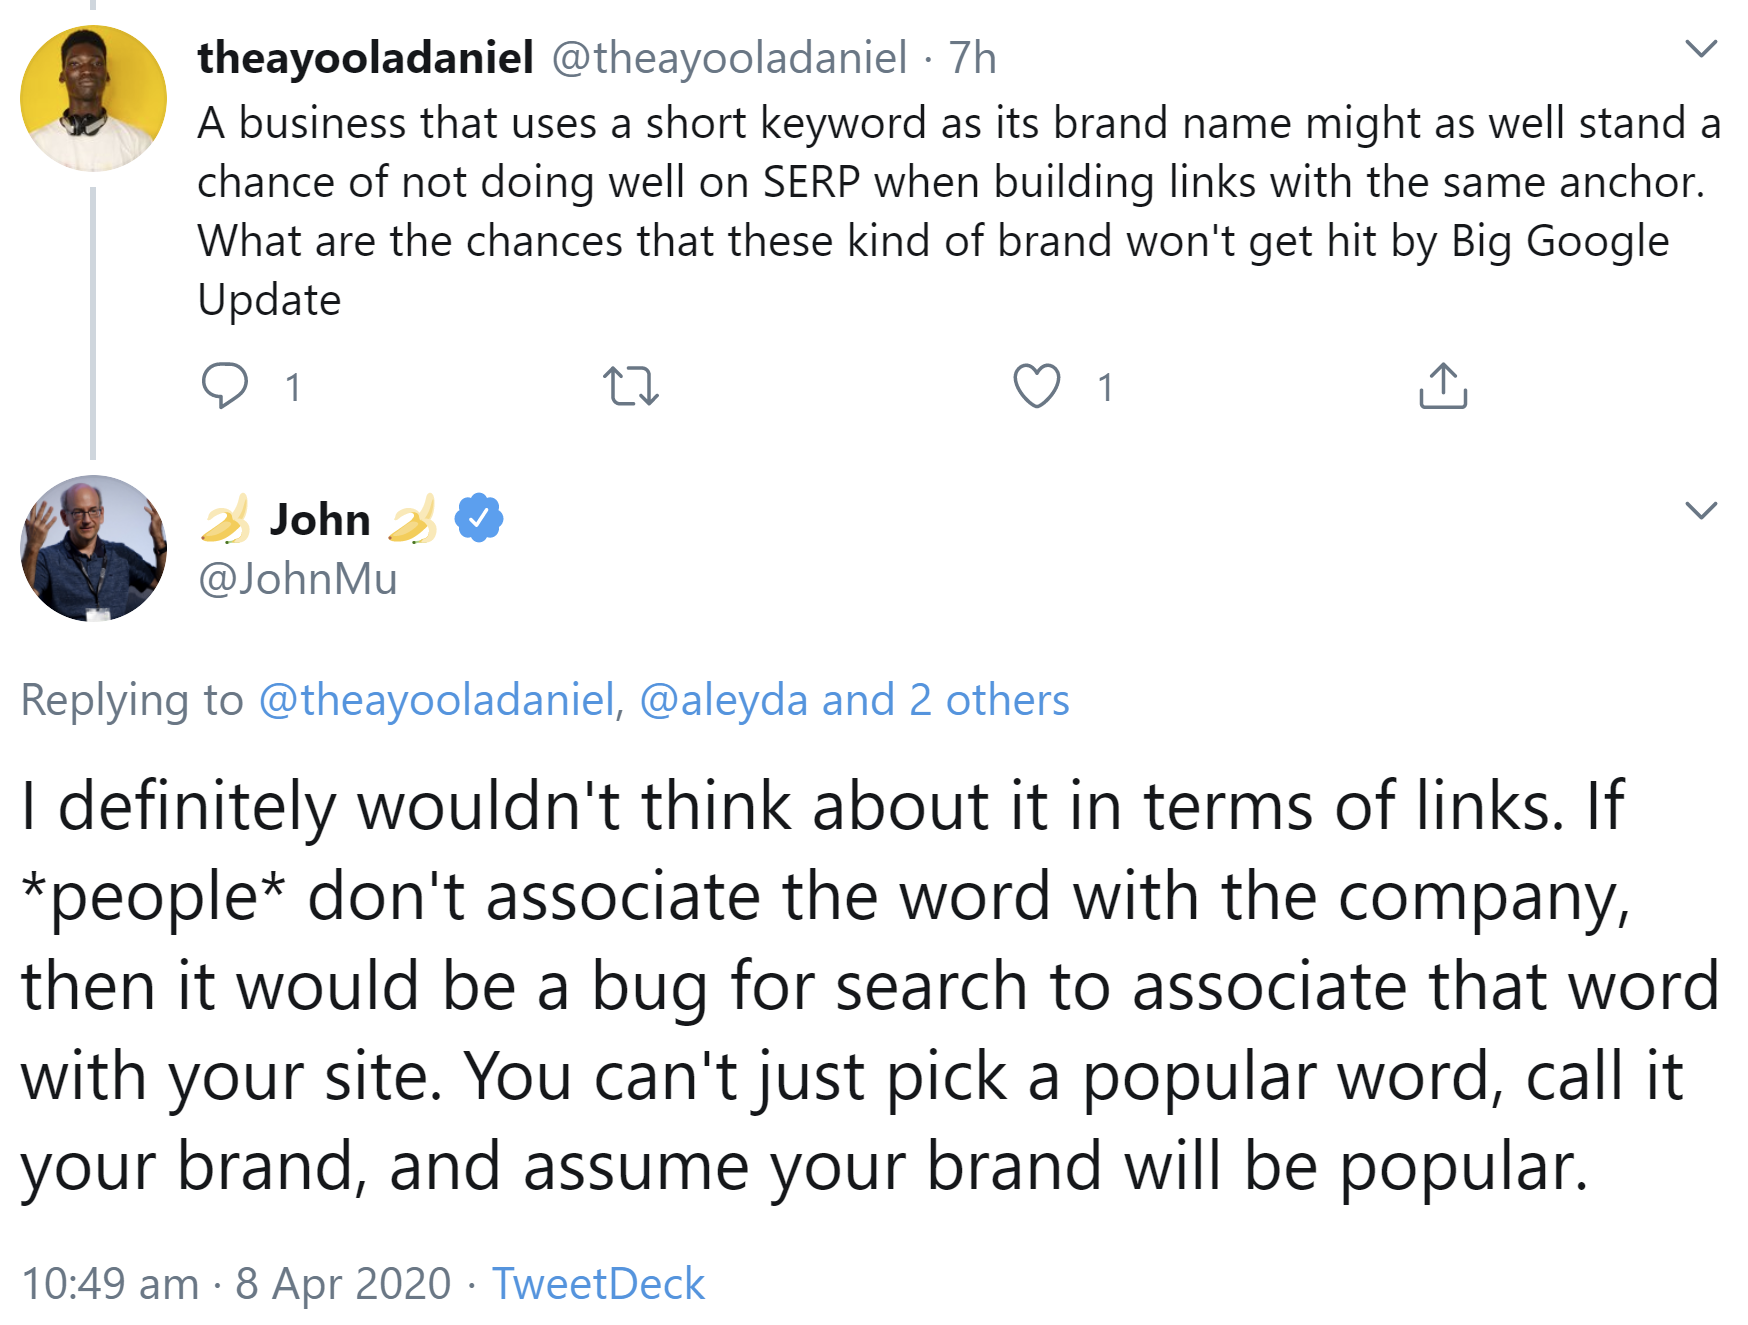
Task: Click the verified badge next to John
Action: pyautogui.click(x=479, y=518)
